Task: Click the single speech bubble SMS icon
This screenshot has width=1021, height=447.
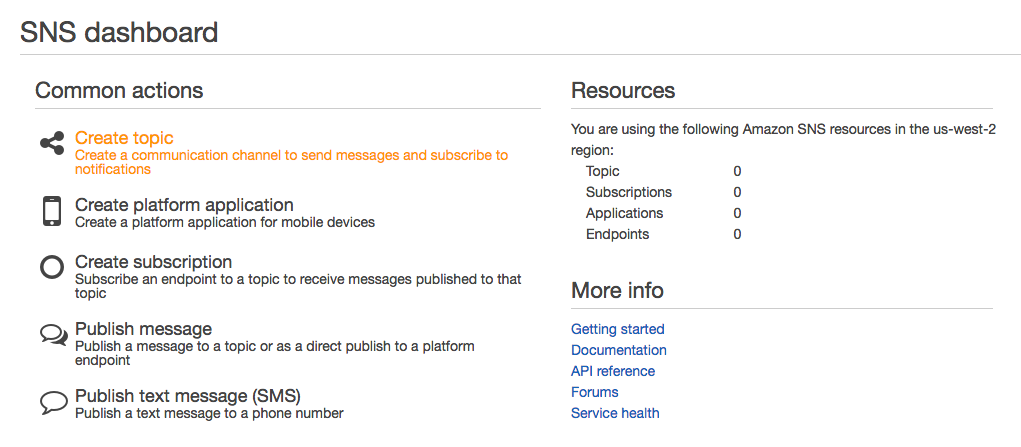Action: click(x=53, y=403)
